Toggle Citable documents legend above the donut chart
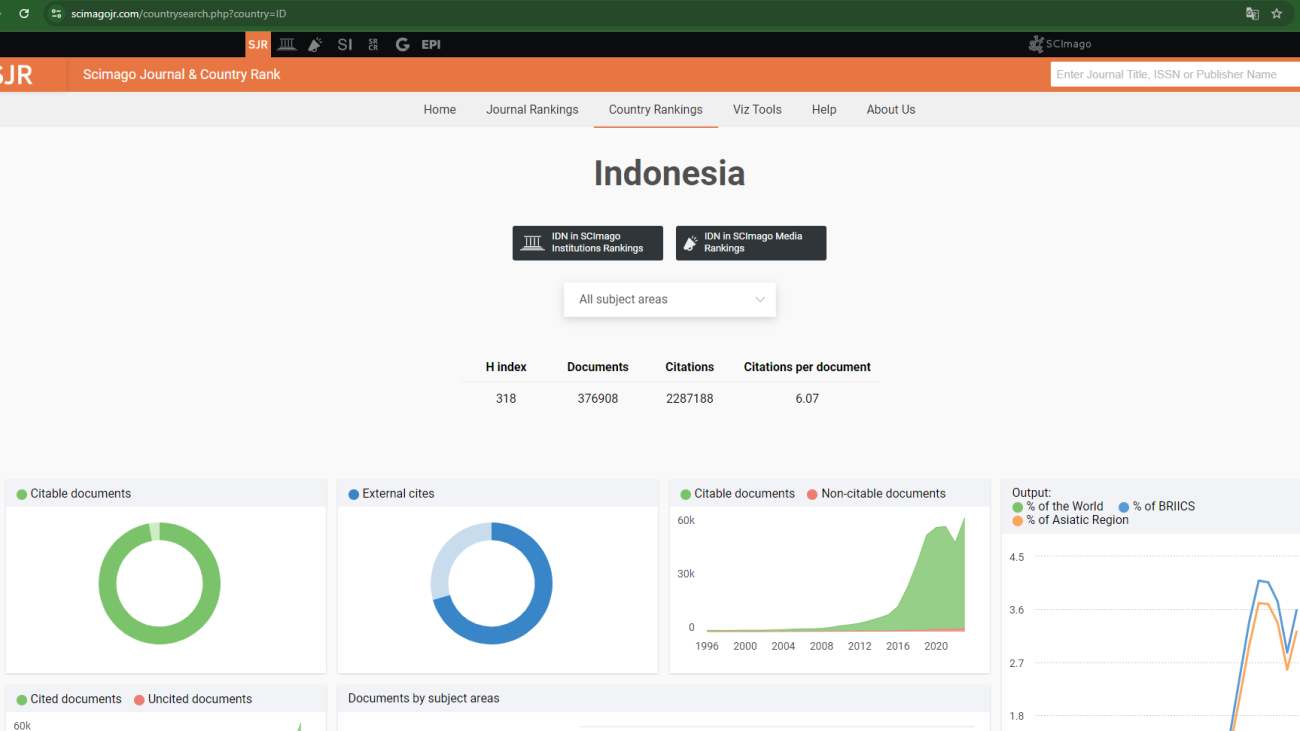Screen dimensions: 1300x731 [74, 494]
